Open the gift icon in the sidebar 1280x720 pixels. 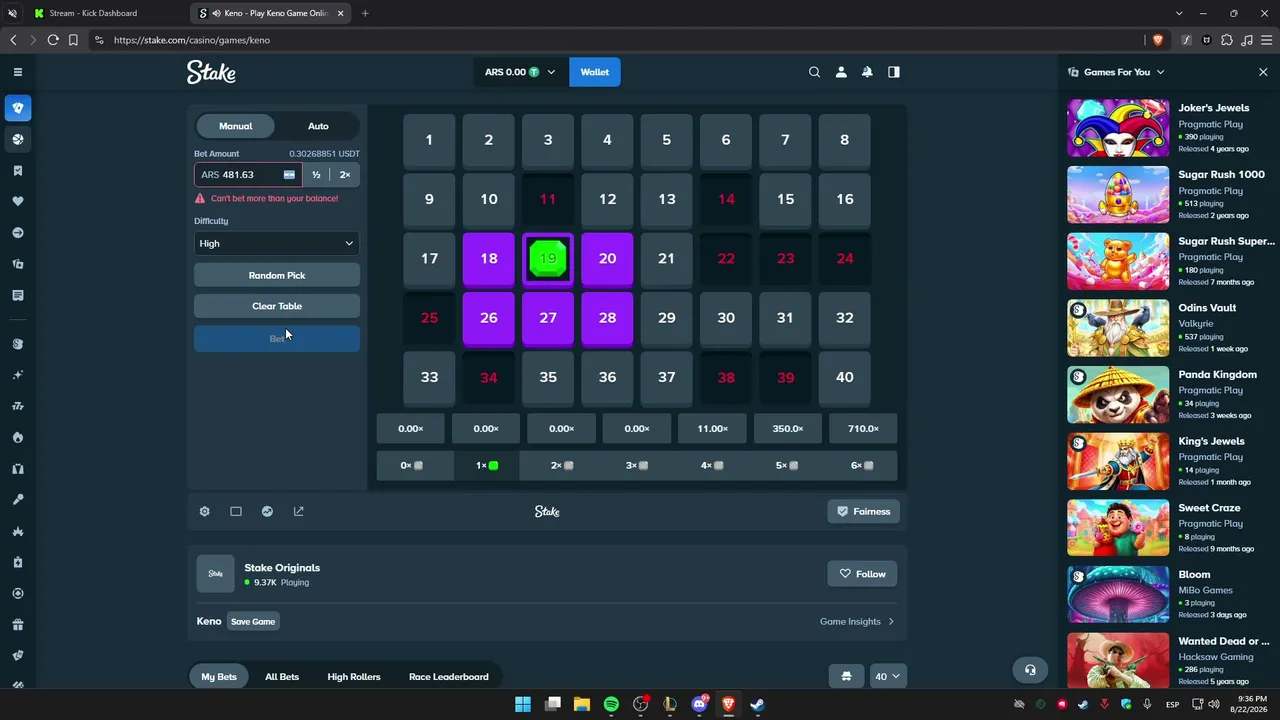click(18, 625)
